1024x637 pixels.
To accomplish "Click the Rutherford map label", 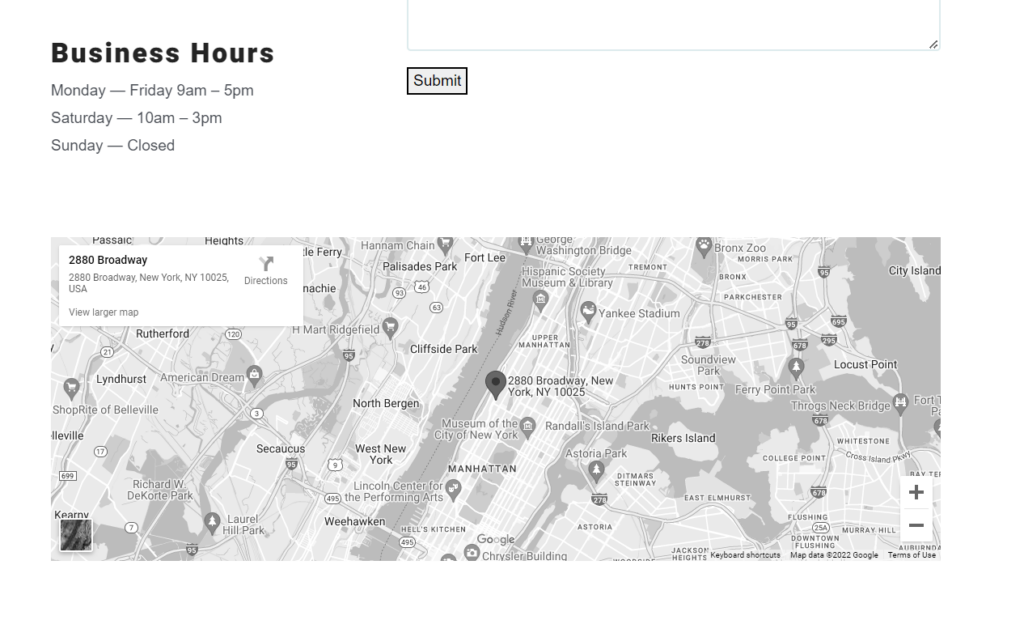I will click(x=163, y=334).
